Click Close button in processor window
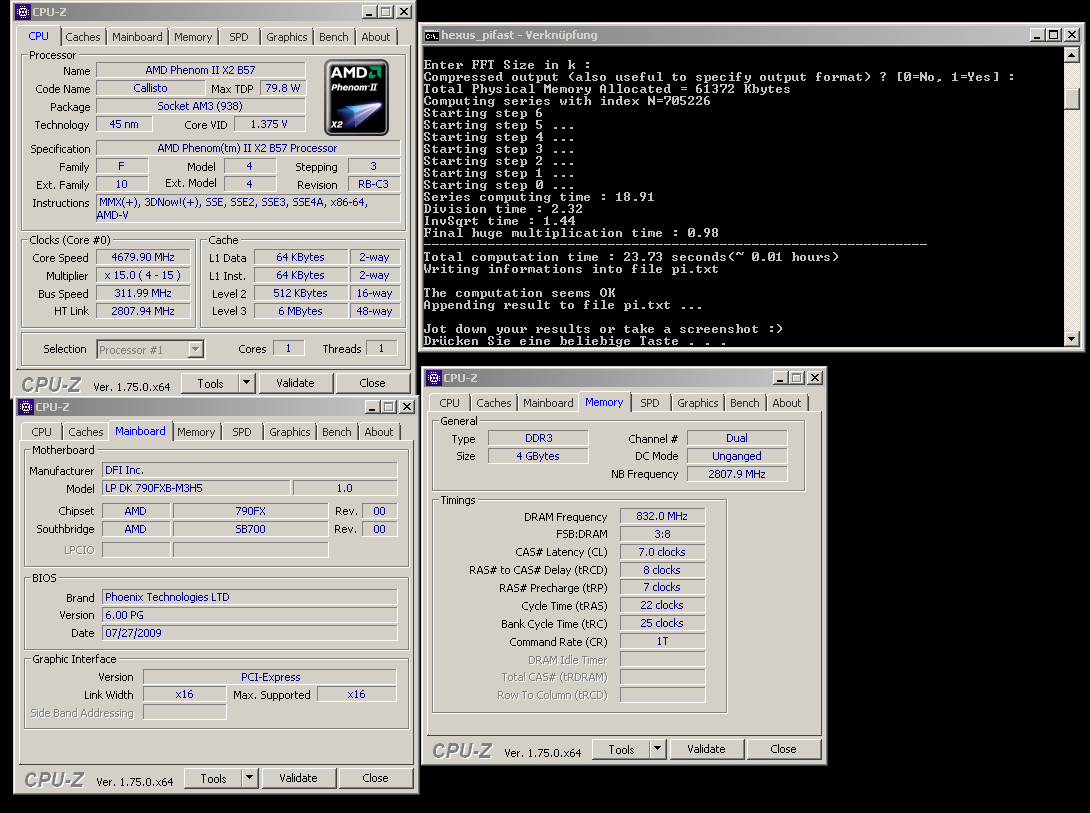1090x813 pixels. (372, 383)
